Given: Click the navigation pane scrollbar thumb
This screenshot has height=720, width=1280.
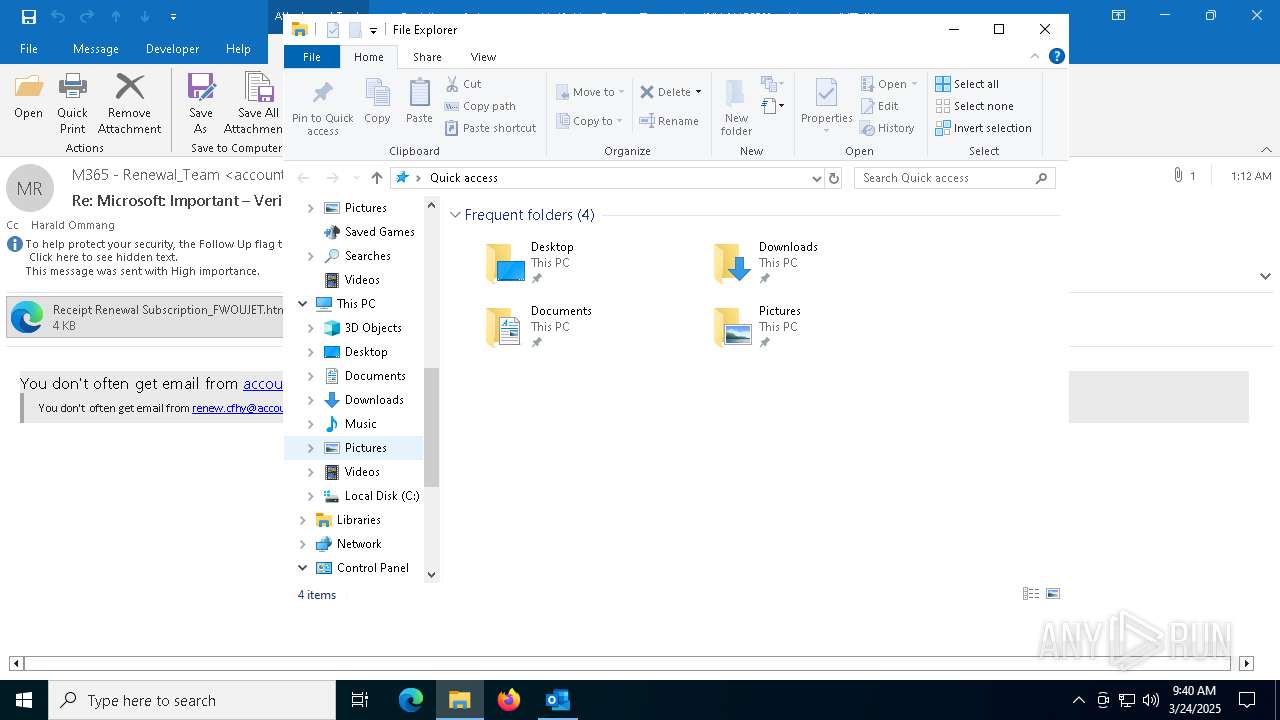Looking at the screenshot, I should click(432, 426).
